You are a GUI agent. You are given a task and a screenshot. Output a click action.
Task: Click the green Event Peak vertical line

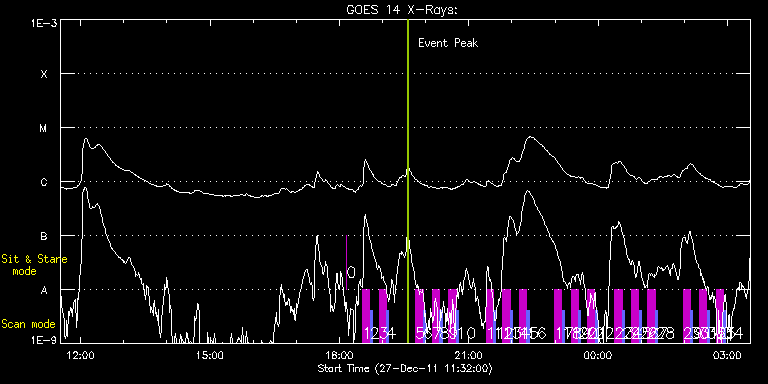pyautogui.click(x=408, y=181)
